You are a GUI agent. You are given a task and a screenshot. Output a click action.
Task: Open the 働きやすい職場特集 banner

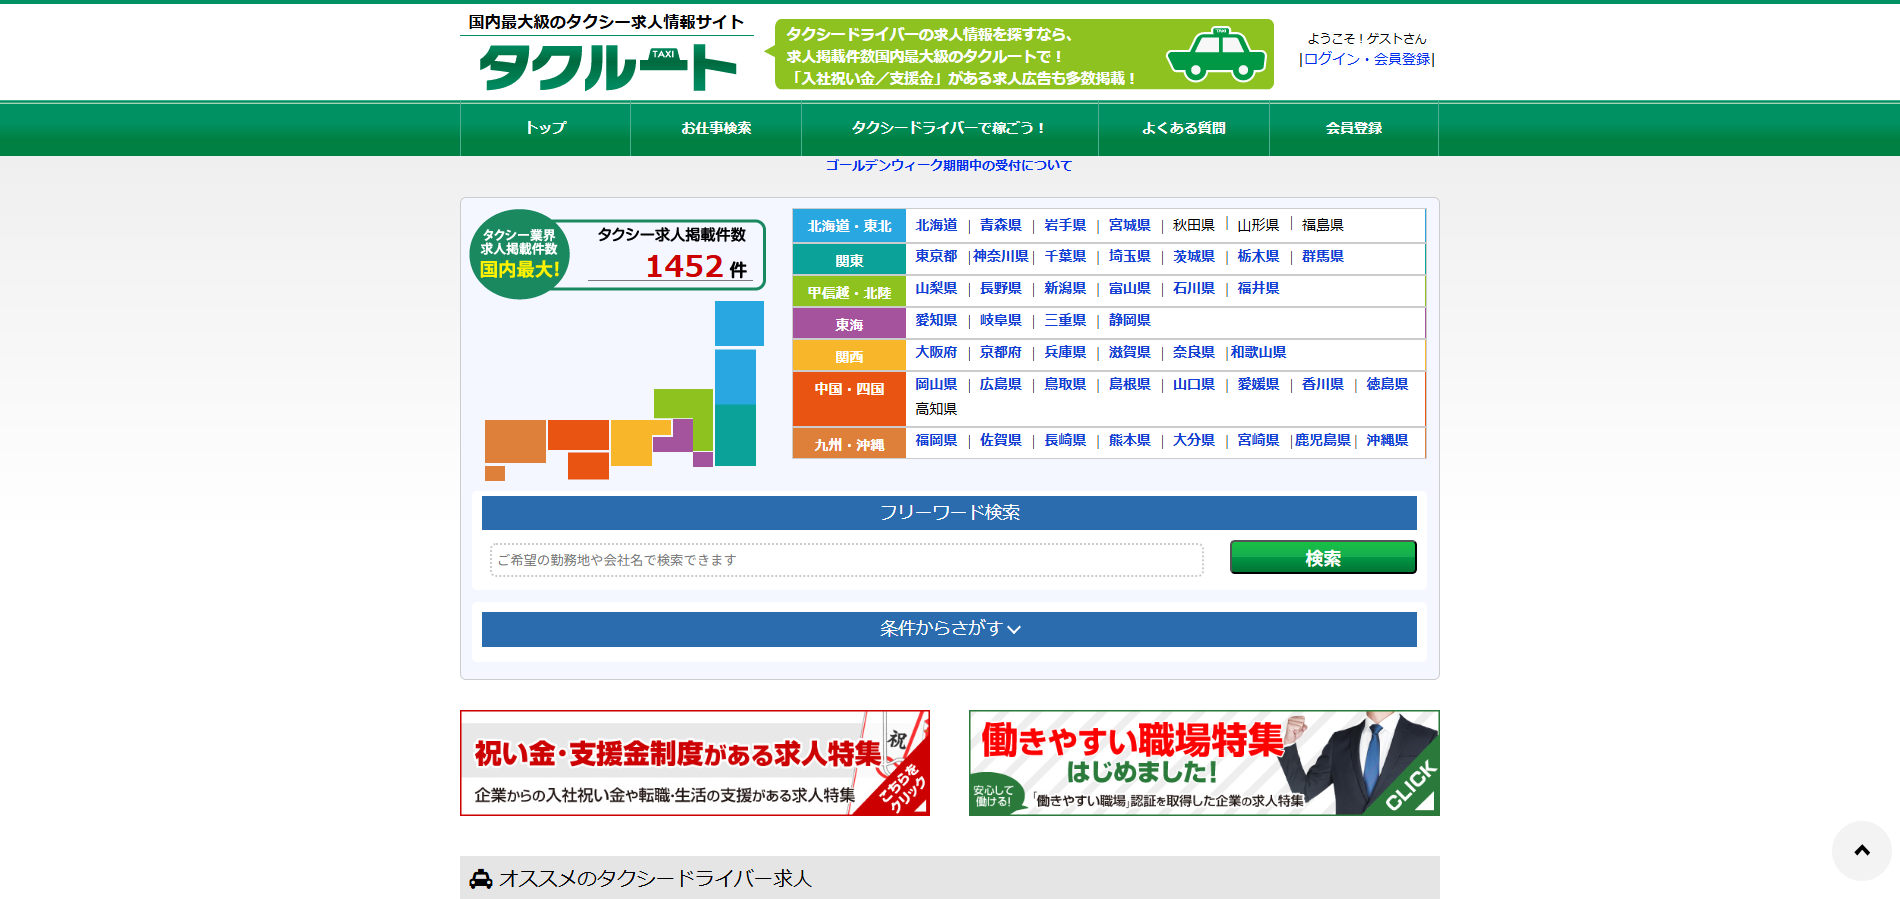(x=1204, y=763)
